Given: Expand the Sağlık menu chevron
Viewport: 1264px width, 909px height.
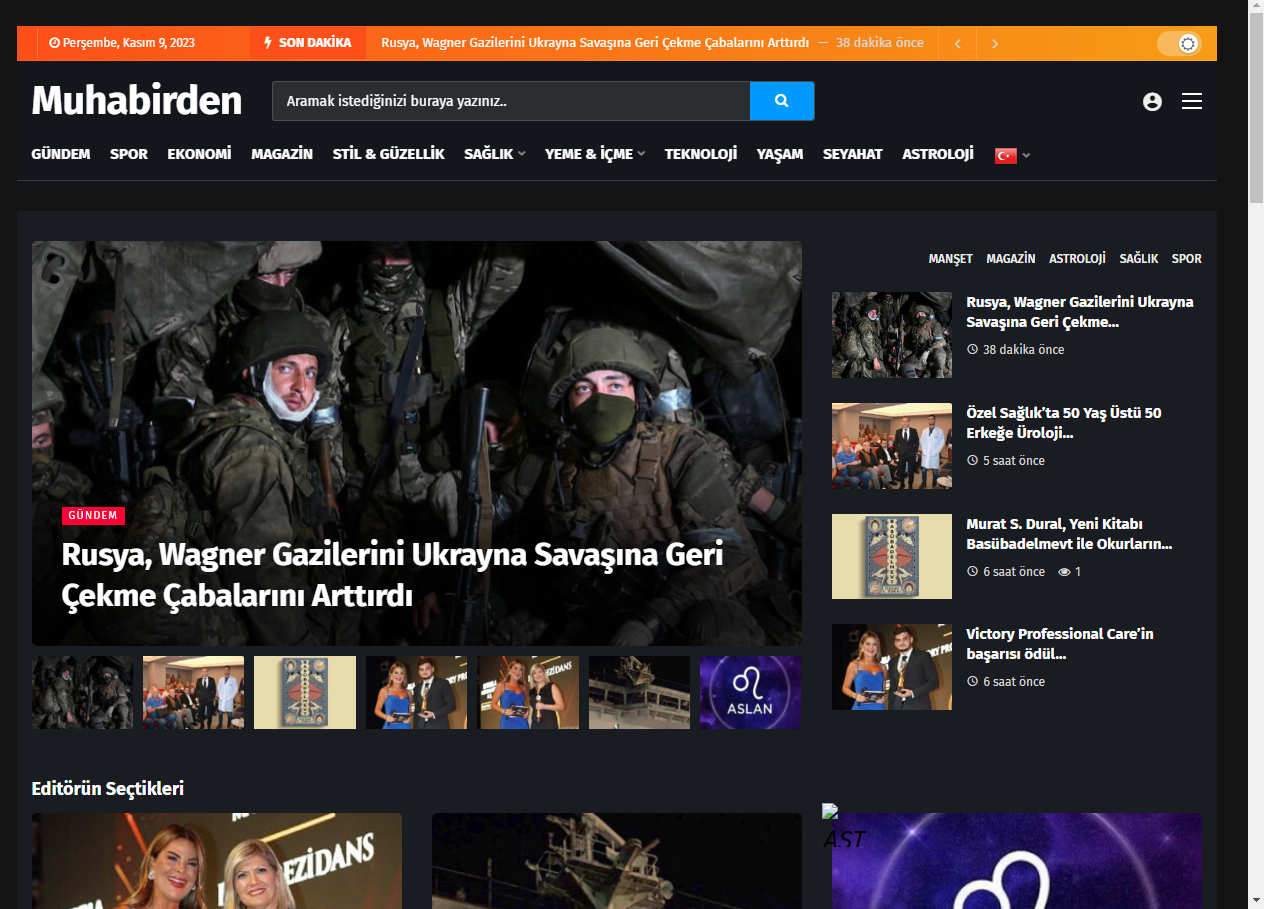Looking at the screenshot, I should (522, 154).
